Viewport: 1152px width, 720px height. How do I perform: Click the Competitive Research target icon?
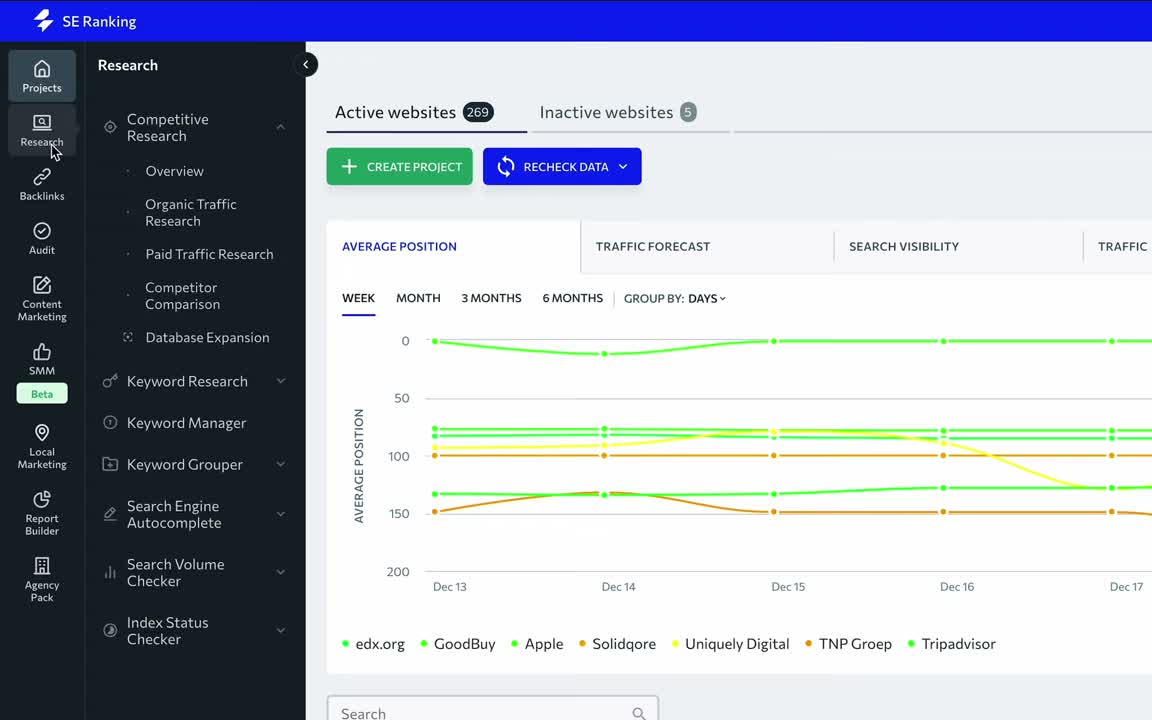pos(110,127)
